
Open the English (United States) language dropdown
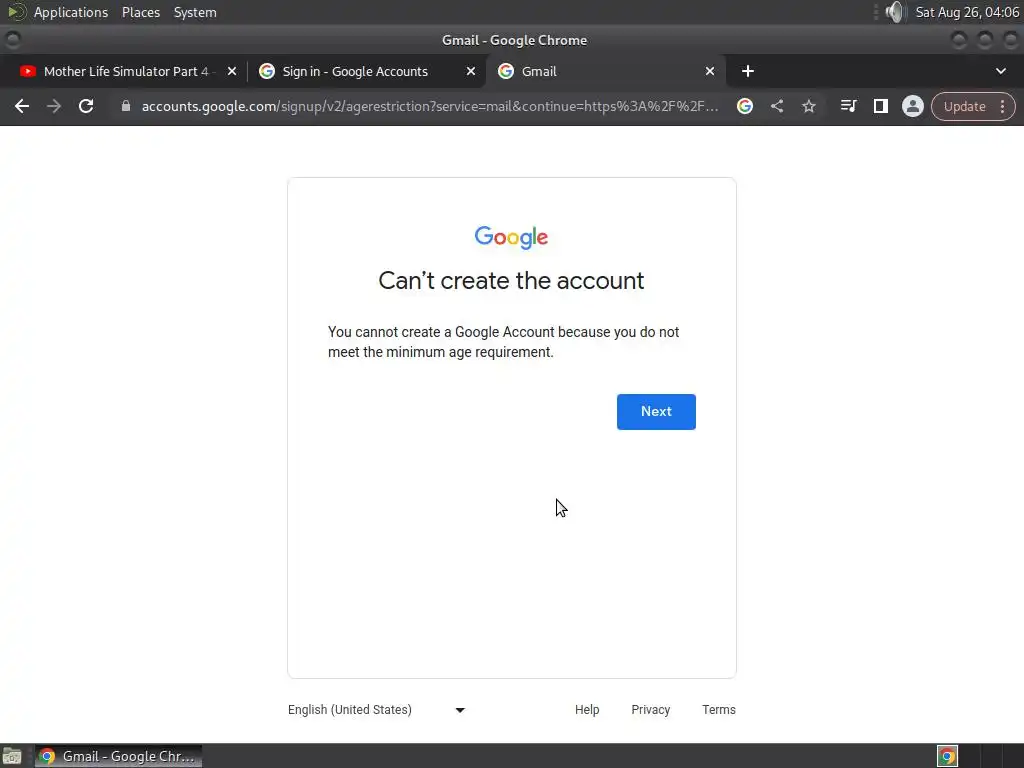pos(376,710)
